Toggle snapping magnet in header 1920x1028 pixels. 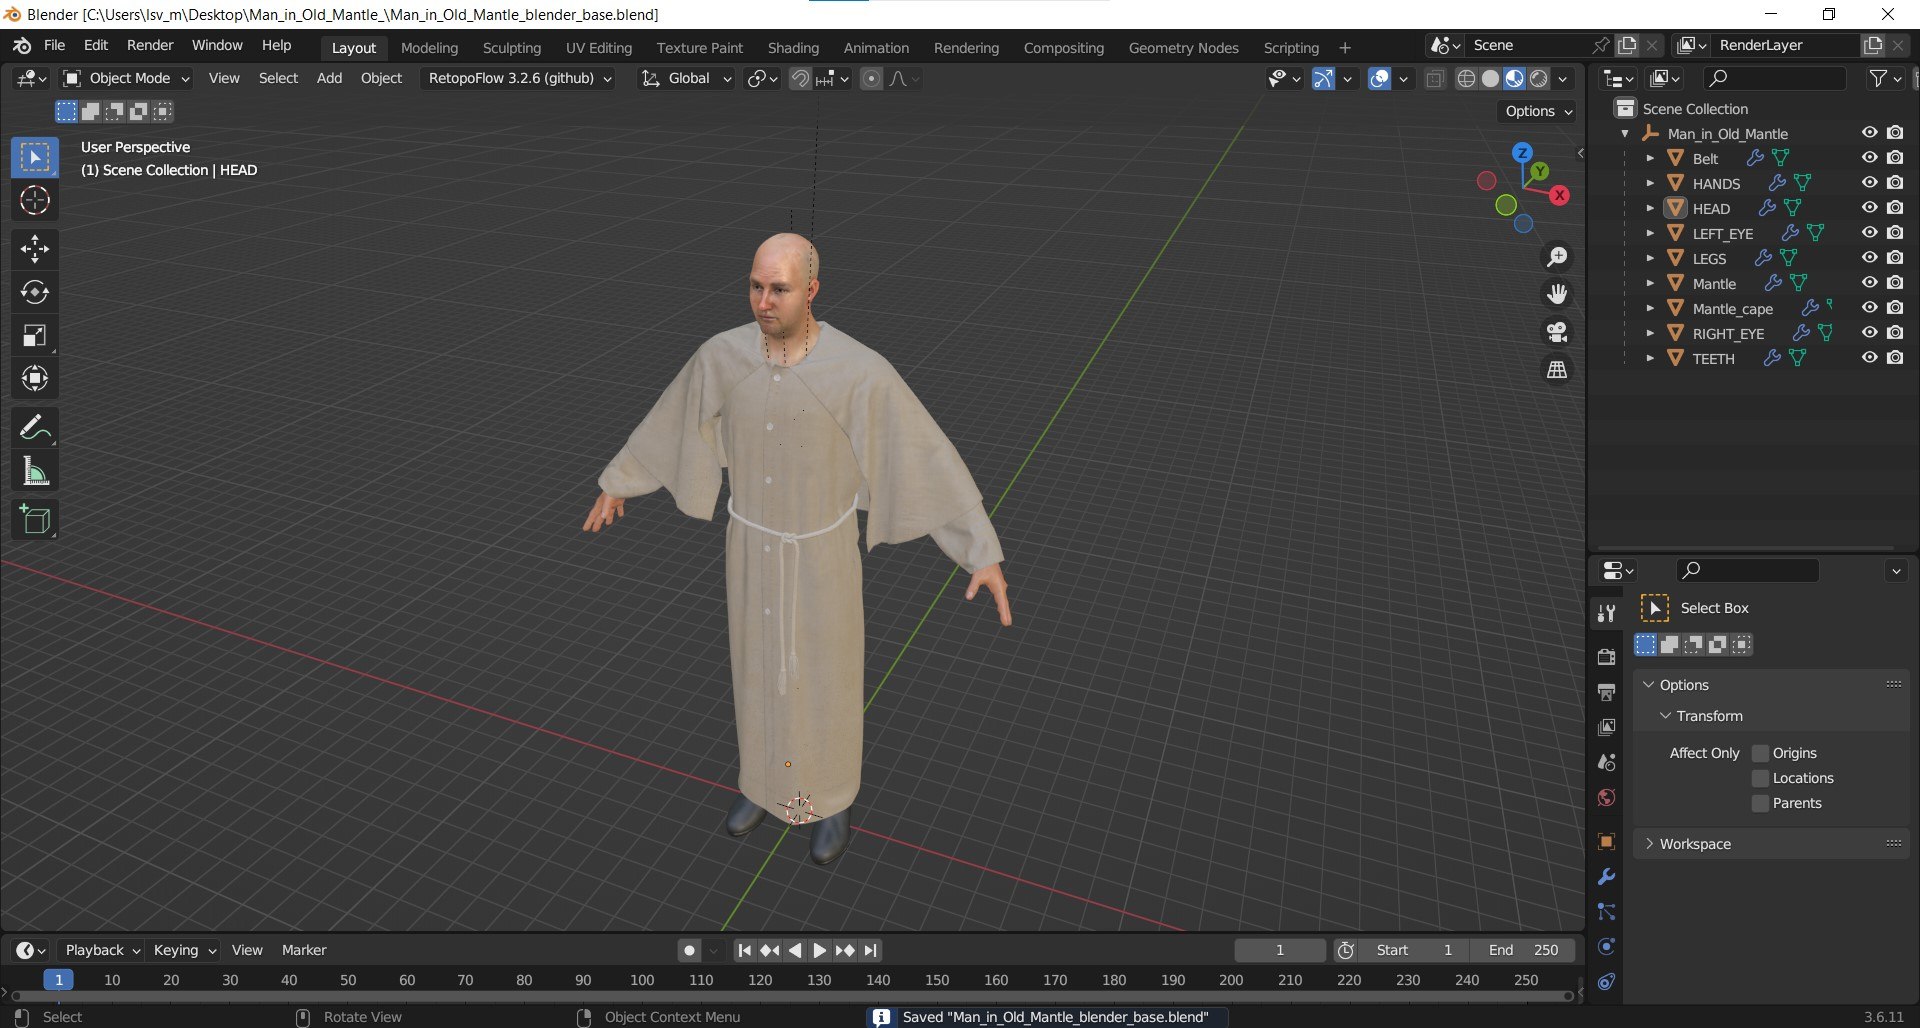point(800,78)
